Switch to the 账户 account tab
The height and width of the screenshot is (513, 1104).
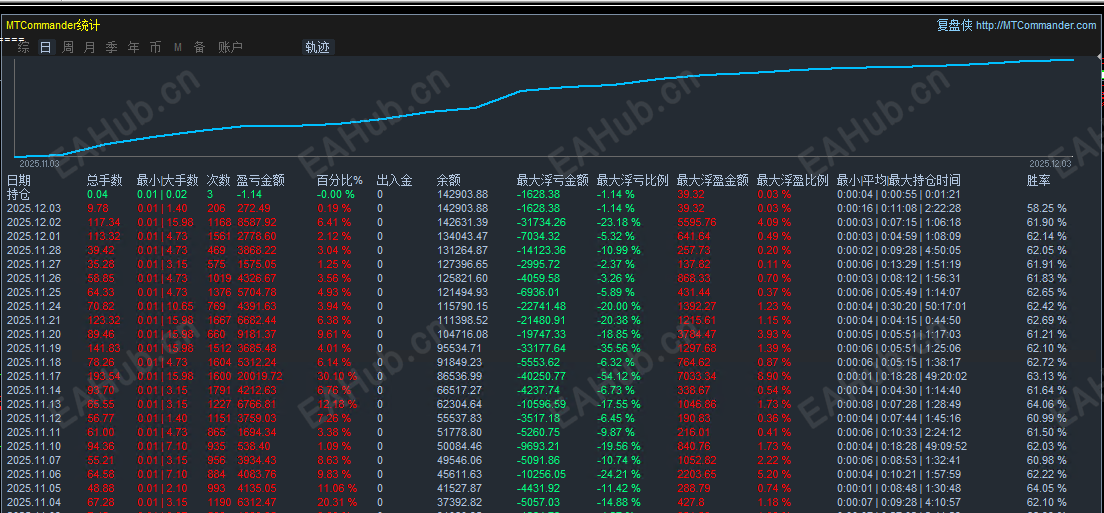coord(230,47)
